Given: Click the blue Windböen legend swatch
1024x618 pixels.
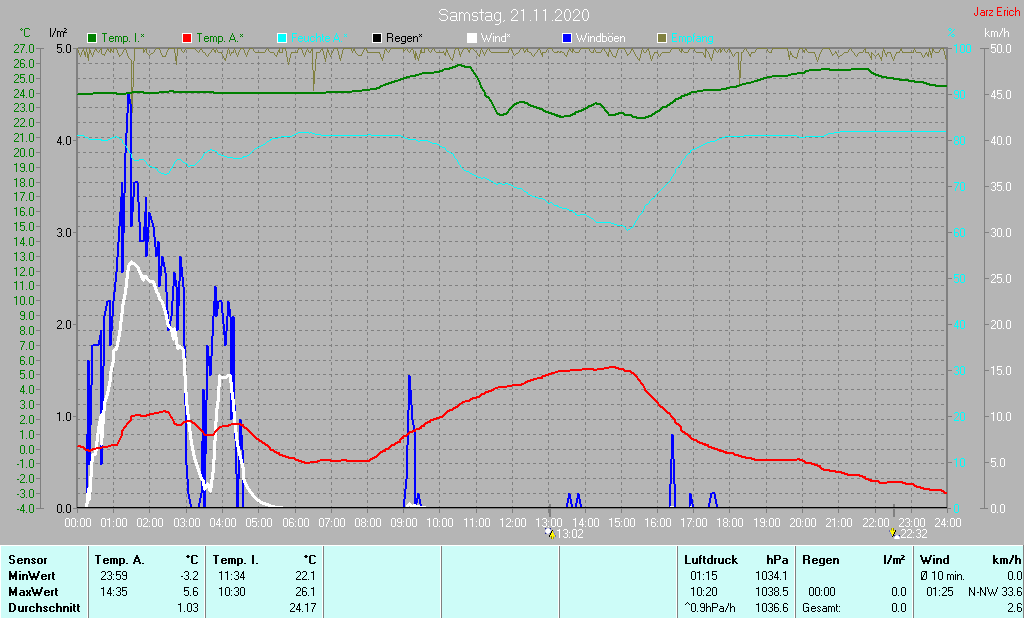Looking at the screenshot, I should (x=566, y=38).
